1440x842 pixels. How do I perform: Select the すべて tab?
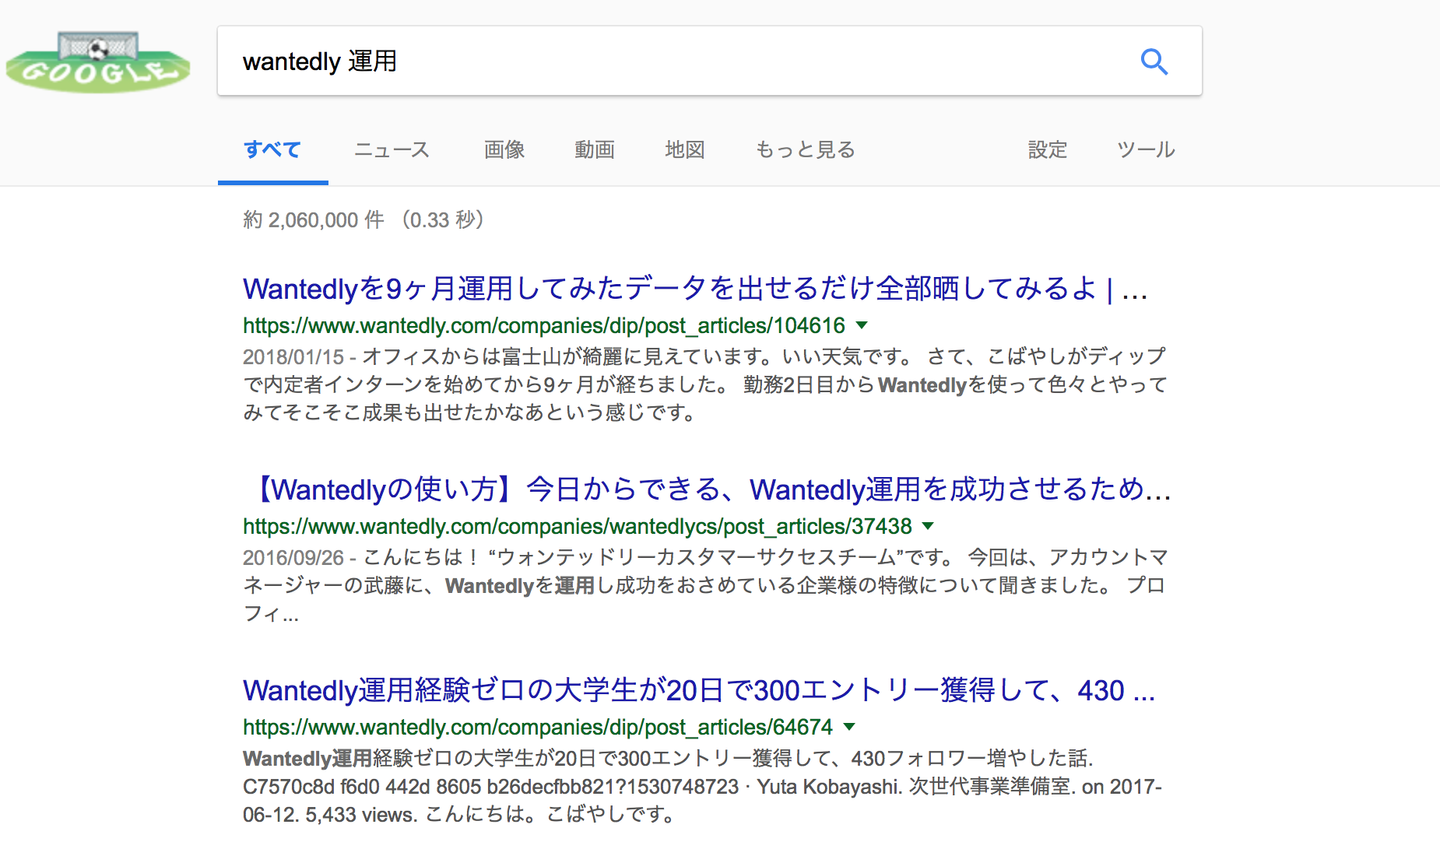coord(272,150)
